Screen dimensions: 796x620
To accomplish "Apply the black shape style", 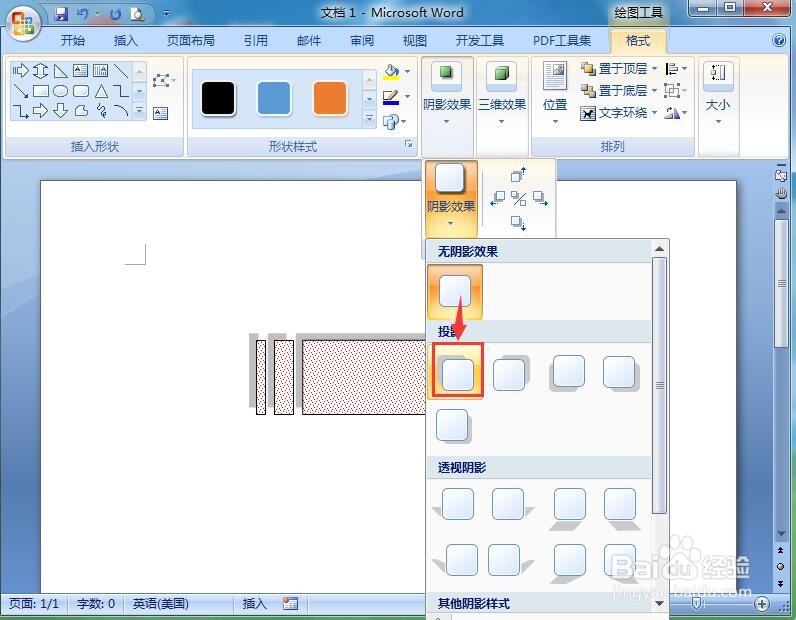I will pyautogui.click(x=218, y=98).
